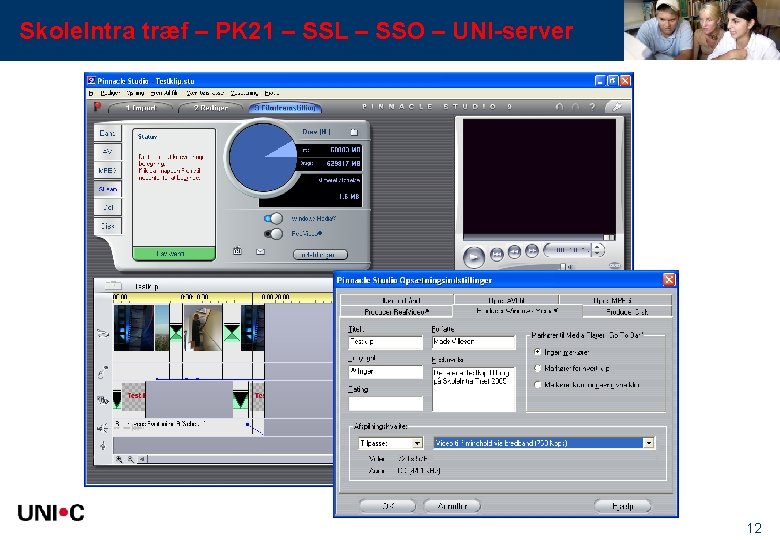
Task: Select the Stream output side tab
Action: (x=107, y=189)
